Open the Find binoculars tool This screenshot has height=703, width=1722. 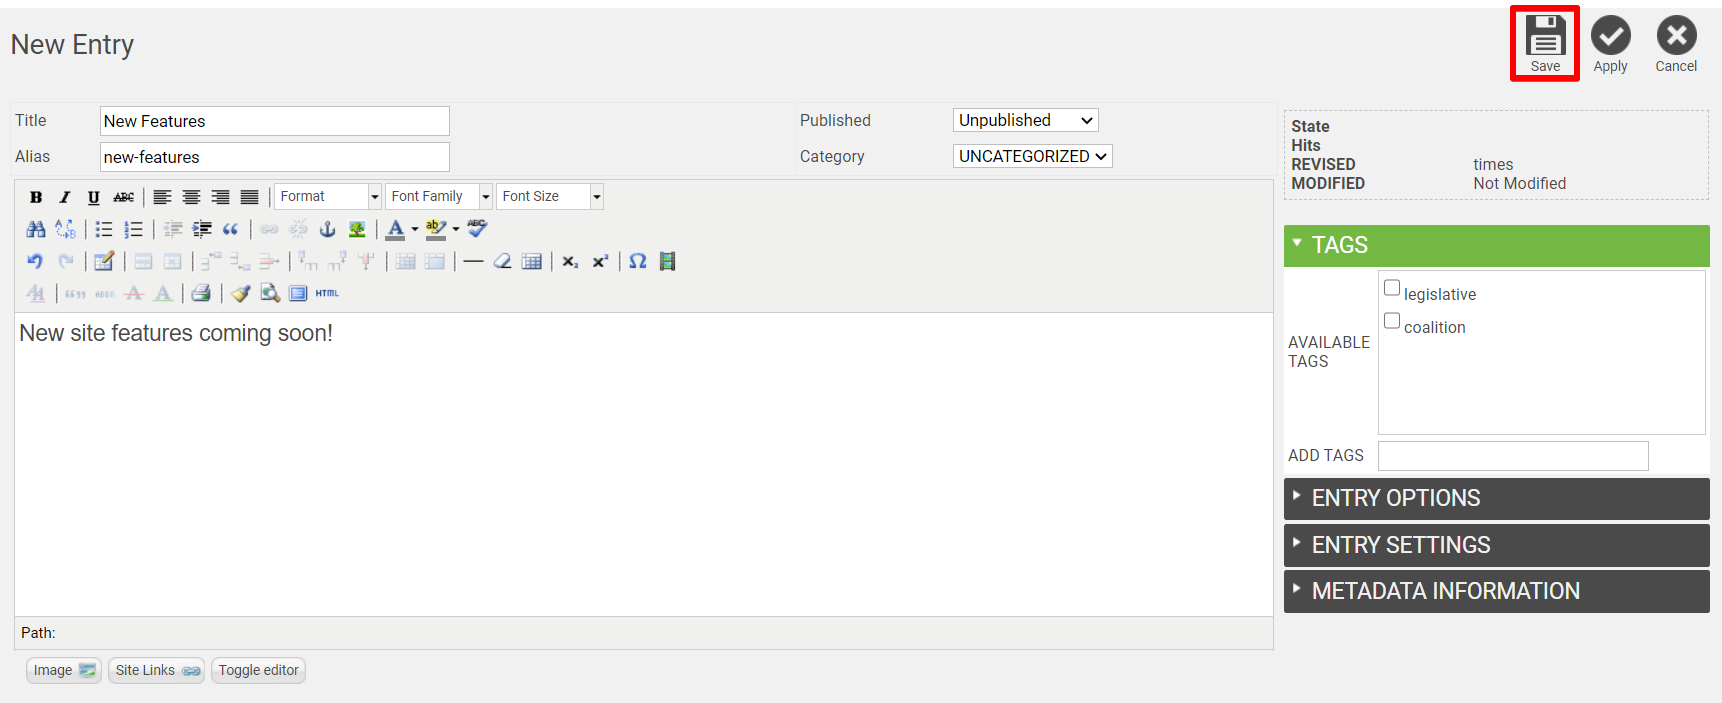tap(36, 229)
